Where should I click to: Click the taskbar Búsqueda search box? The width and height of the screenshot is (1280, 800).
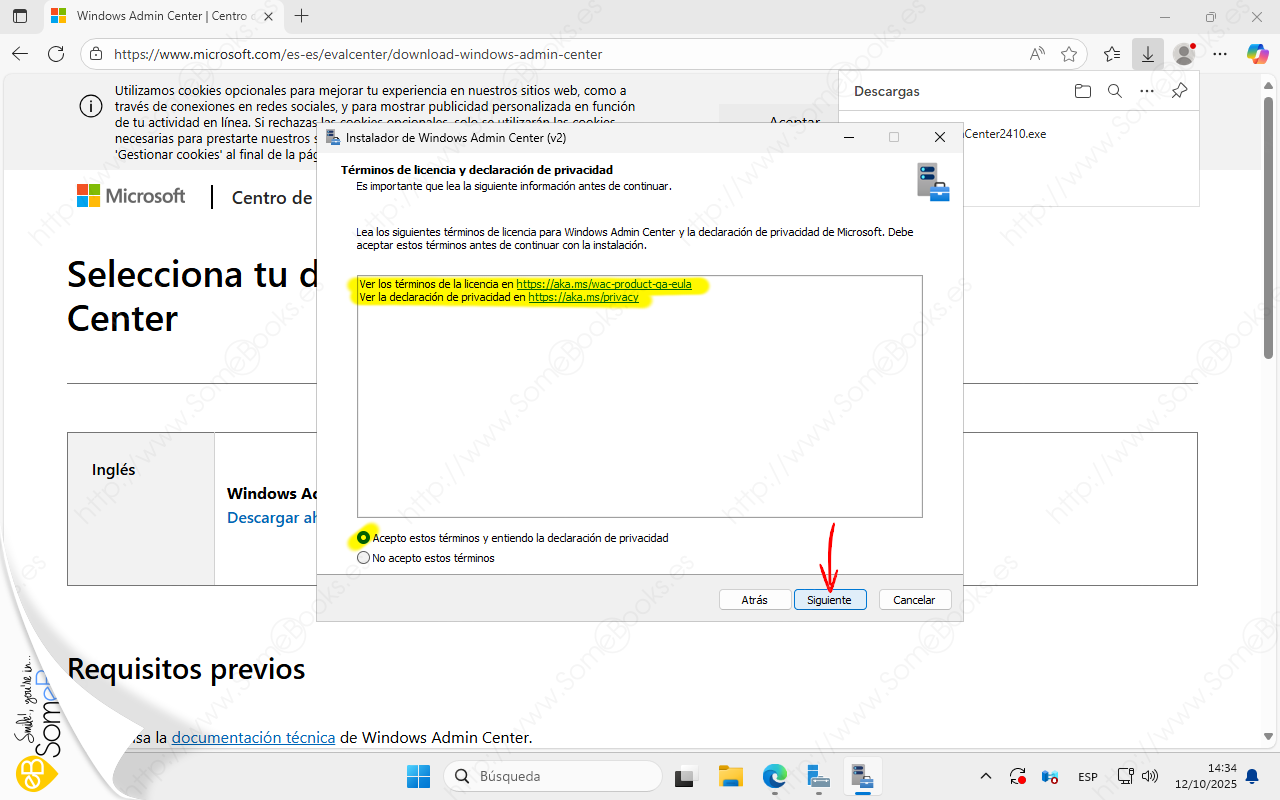coord(552,776)
